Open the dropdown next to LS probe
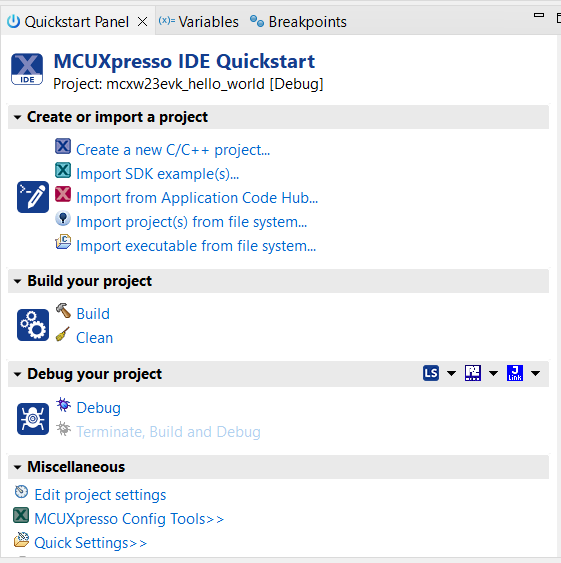Screen dimensions: 561x563 pos(451,373)
